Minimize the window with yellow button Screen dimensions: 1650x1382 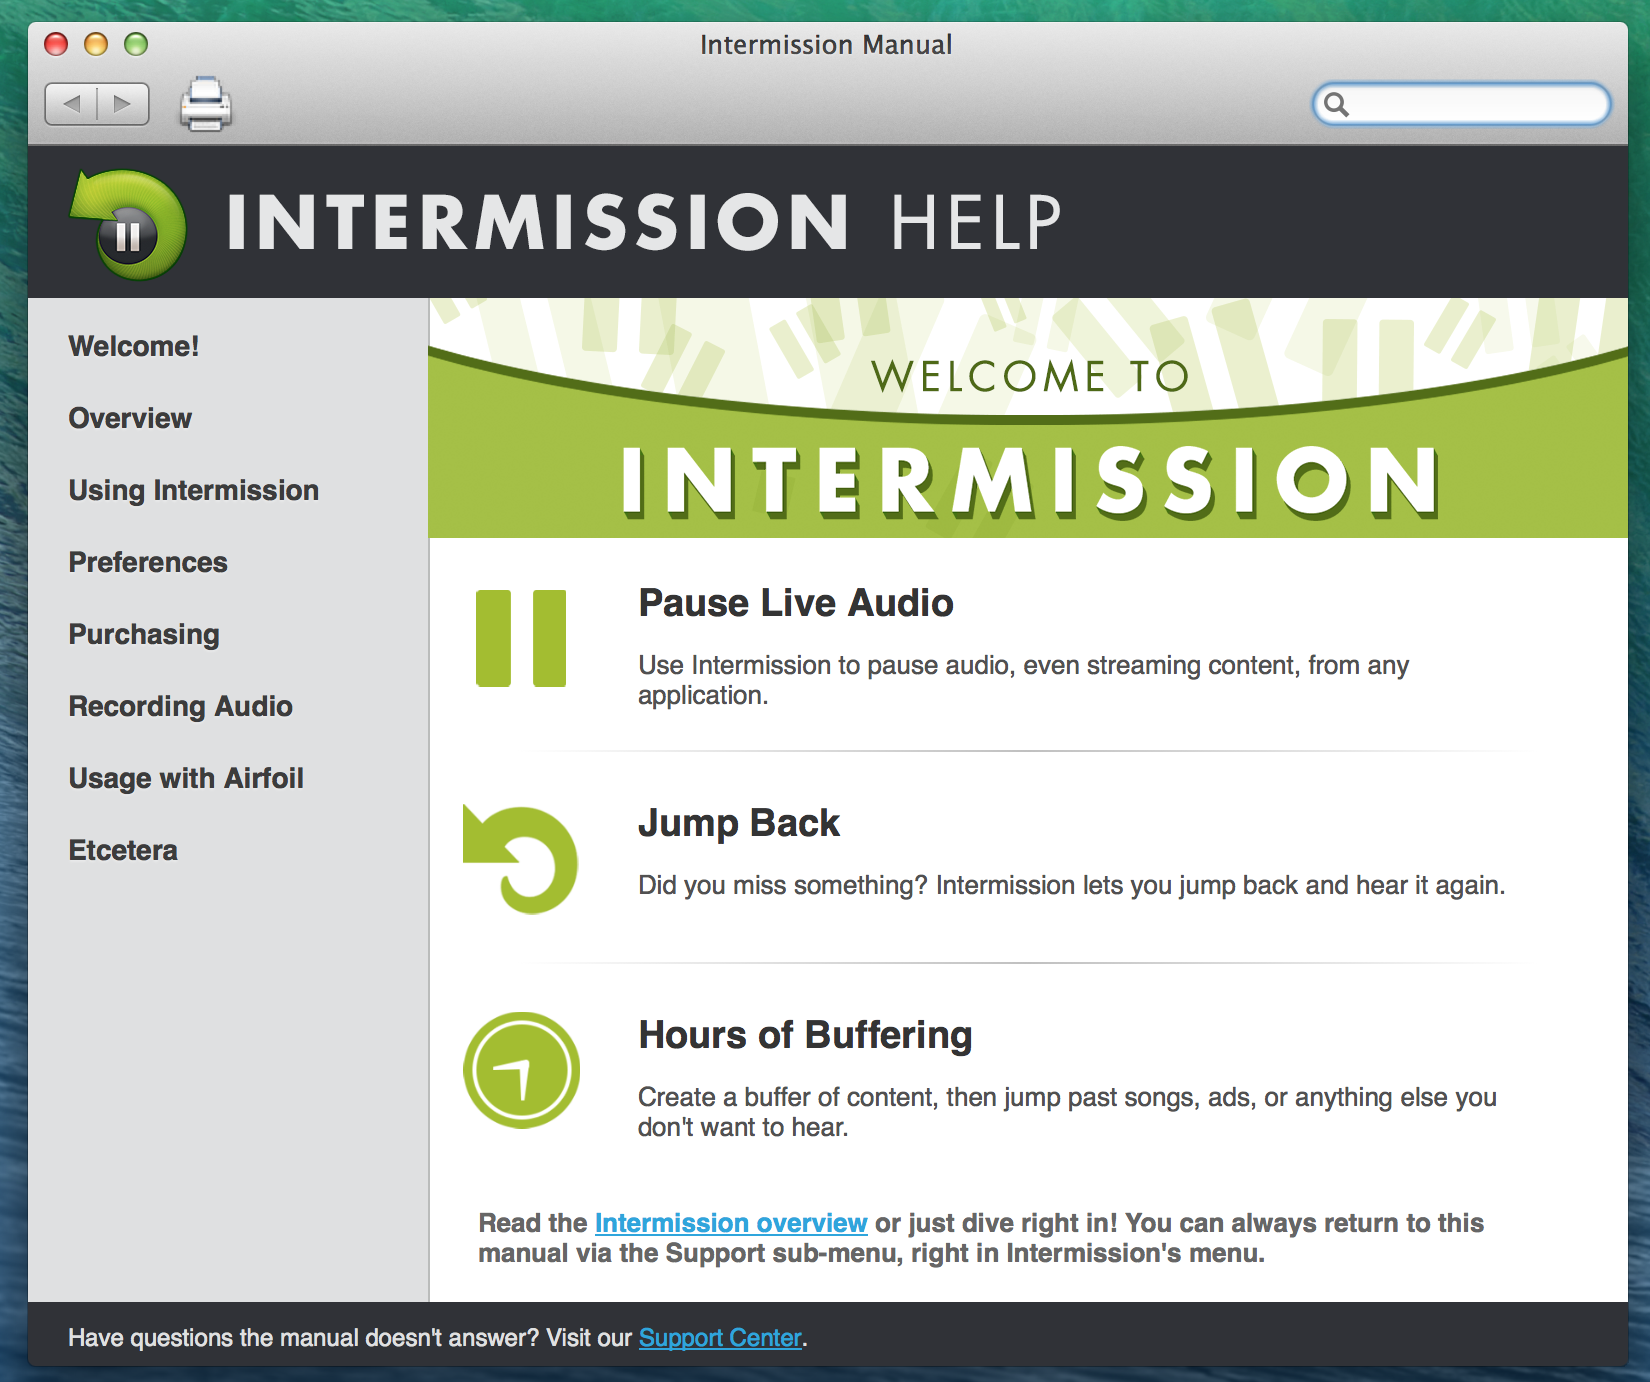point(96,44)
